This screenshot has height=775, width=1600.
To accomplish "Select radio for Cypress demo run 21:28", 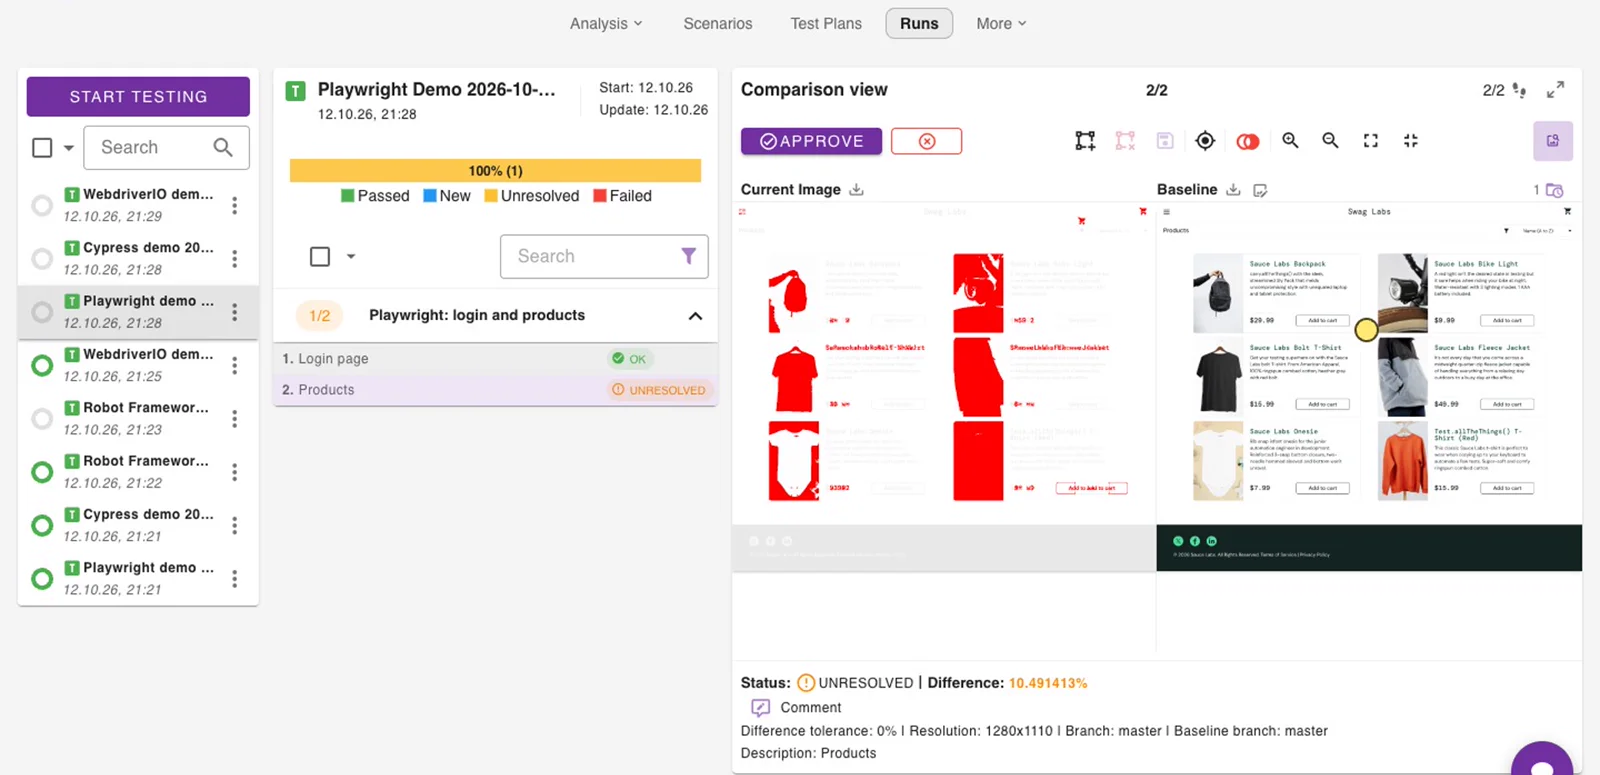I will coord(42,259).
